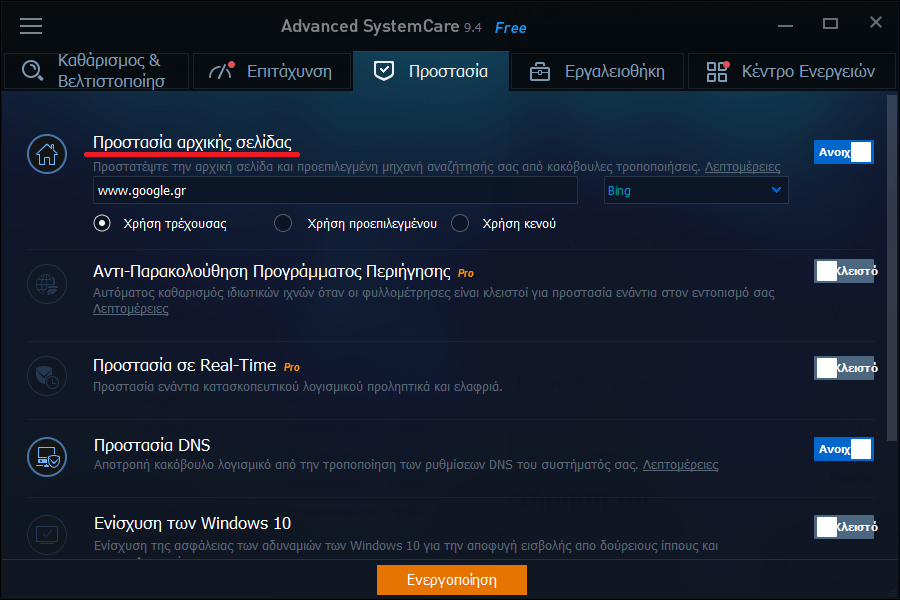
Task: Click the monitor icon for Windows 10 reinforcement
Action: click(47, 535)
